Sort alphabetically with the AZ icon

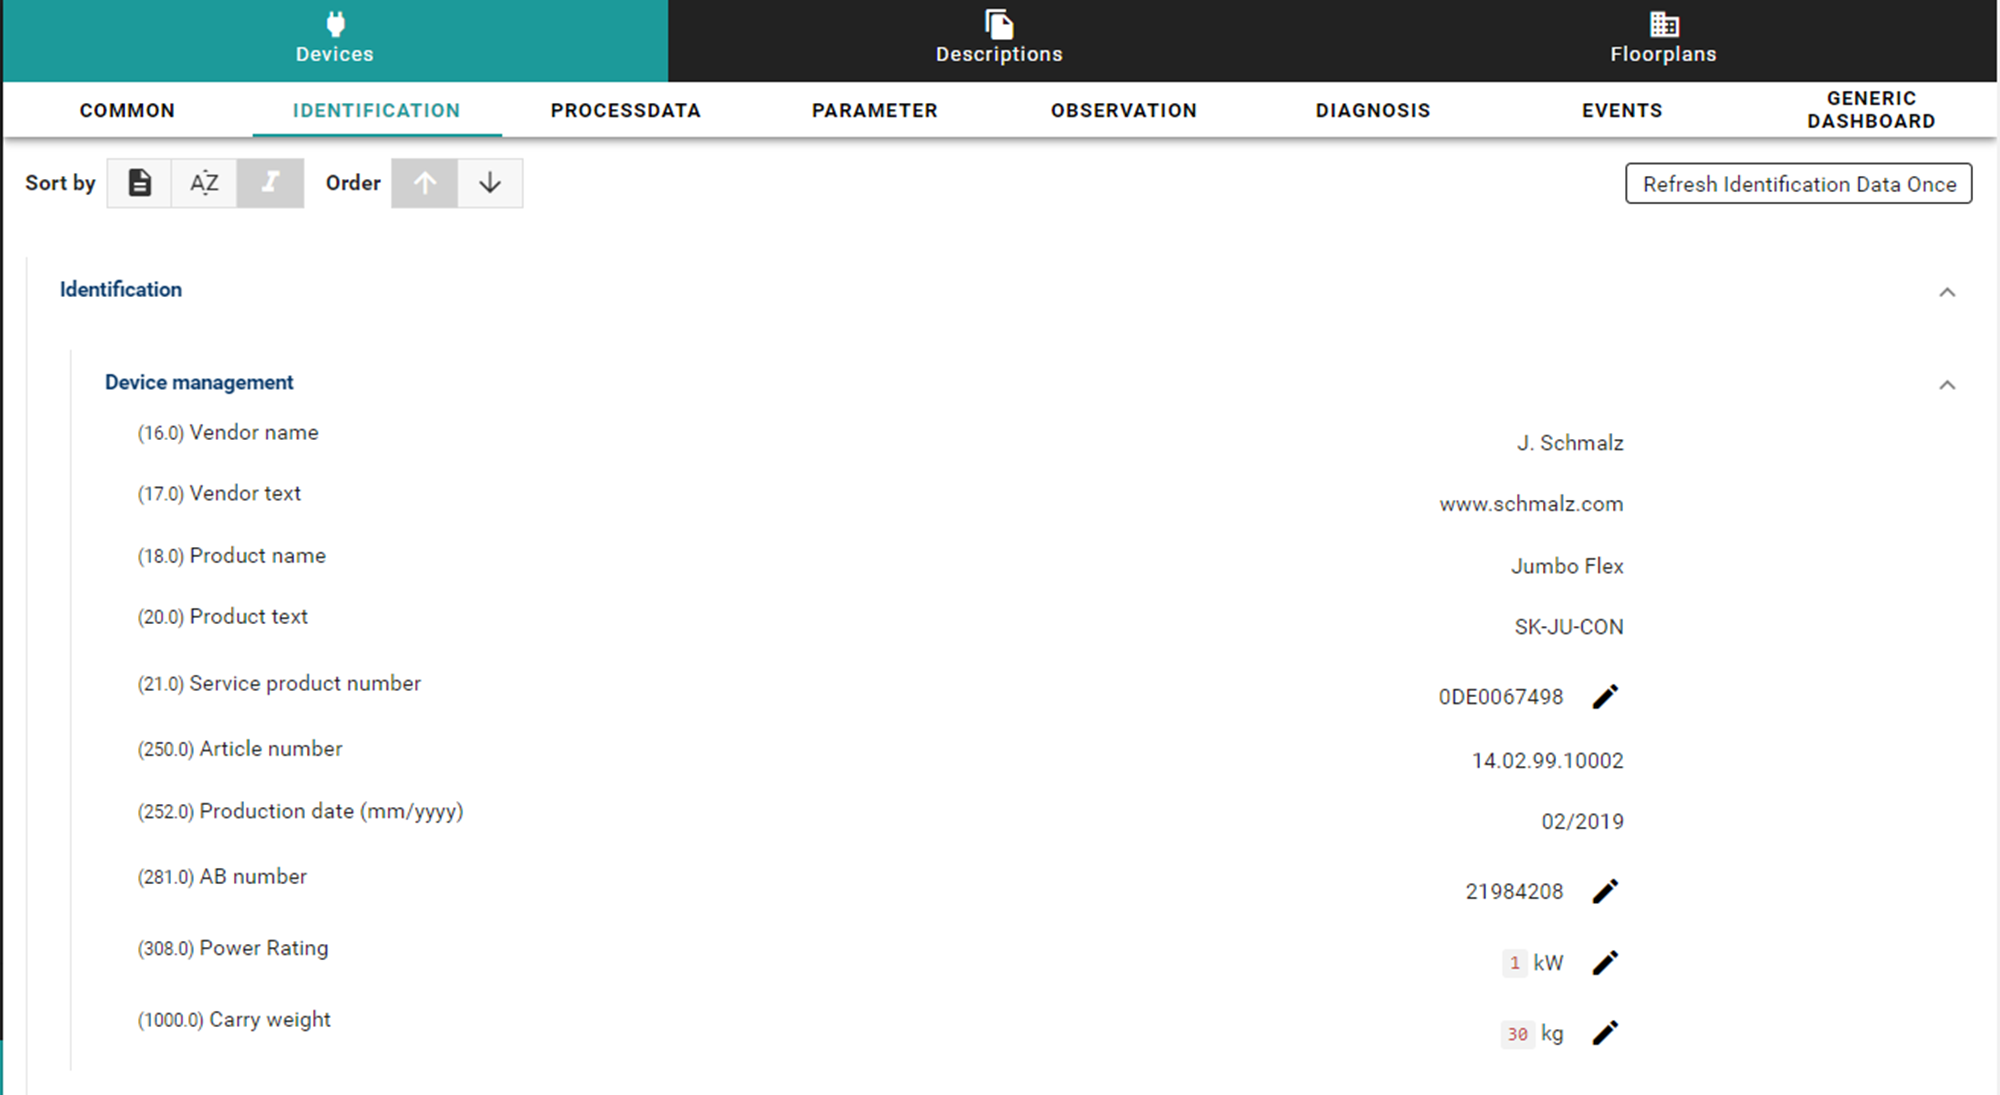coord(204,183)
